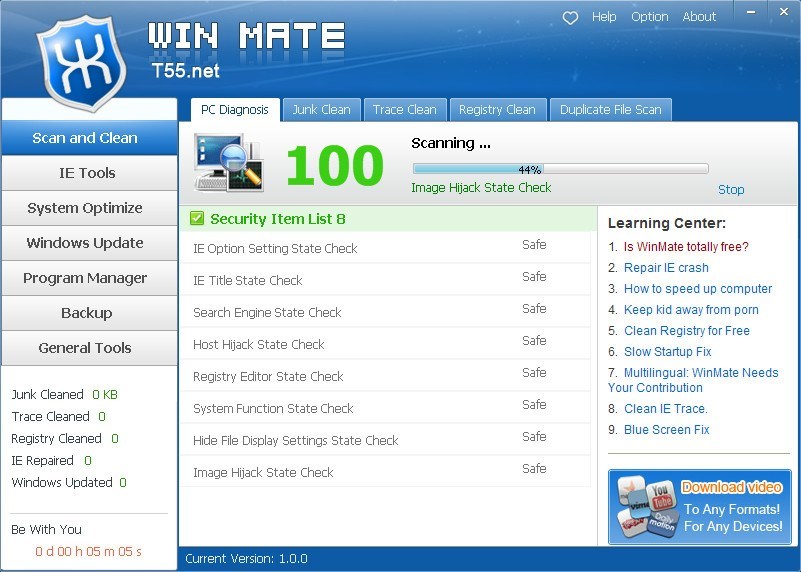Image resolution: width=801 pixels, height=572 pixels.
Task: Select 'Image Hijack State Check' list row
Action: (385, 472)
